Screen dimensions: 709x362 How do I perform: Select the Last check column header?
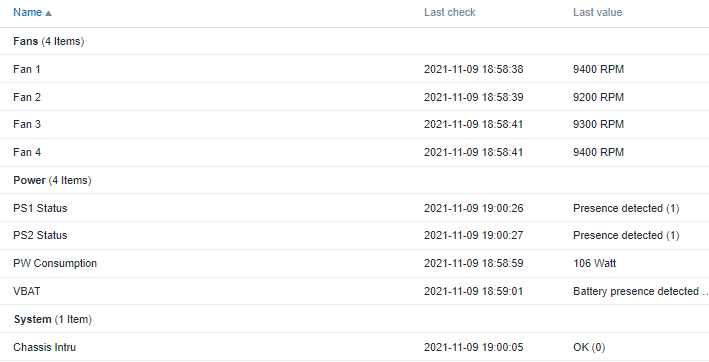click(x=449, y=12)
